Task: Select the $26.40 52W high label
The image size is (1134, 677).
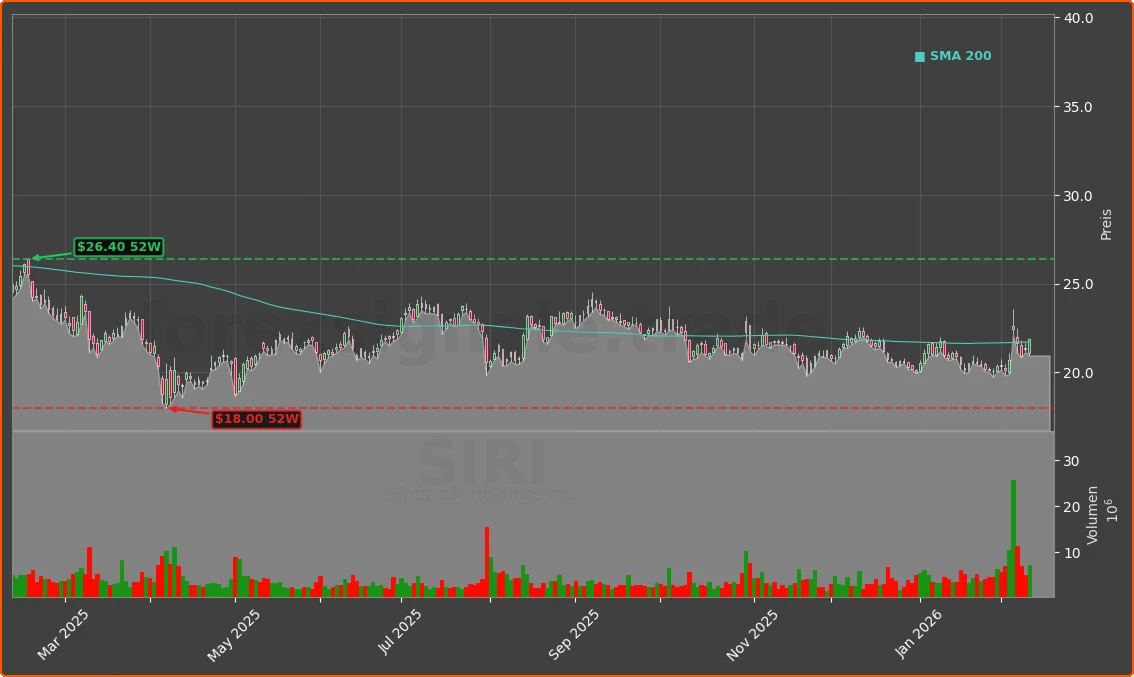Action: [119, 247]
